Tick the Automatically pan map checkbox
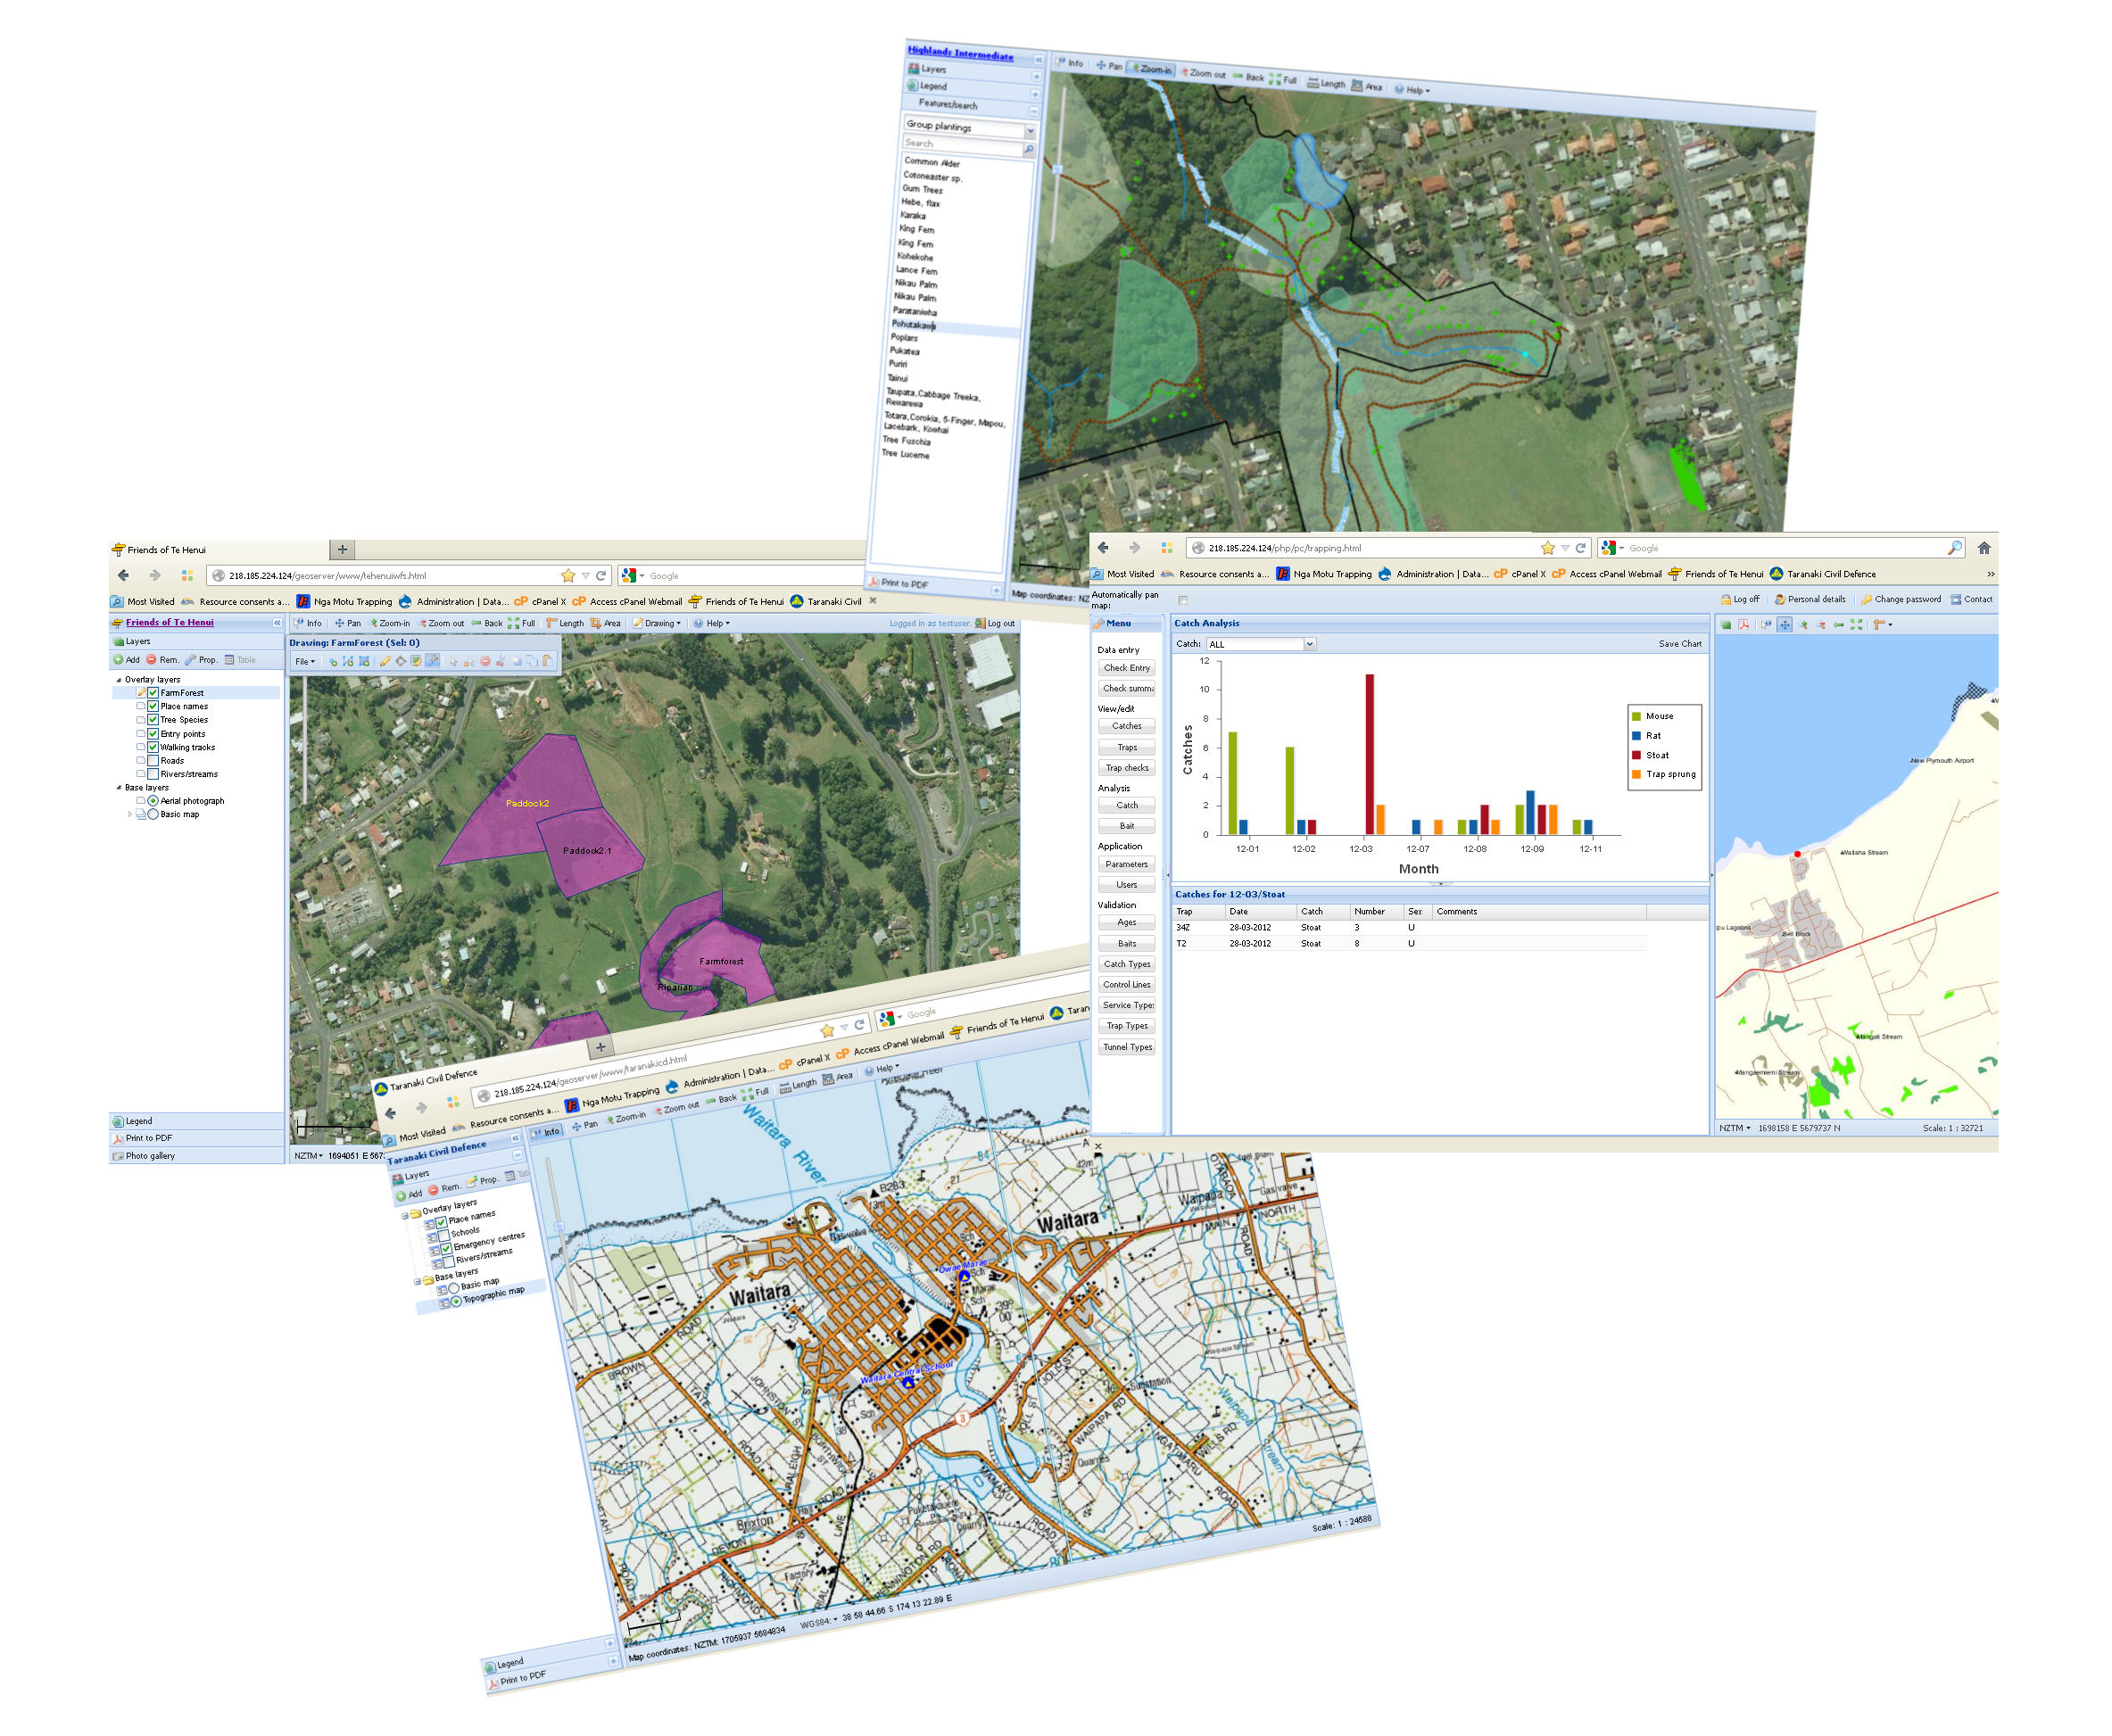 [x=1183, y=600]
